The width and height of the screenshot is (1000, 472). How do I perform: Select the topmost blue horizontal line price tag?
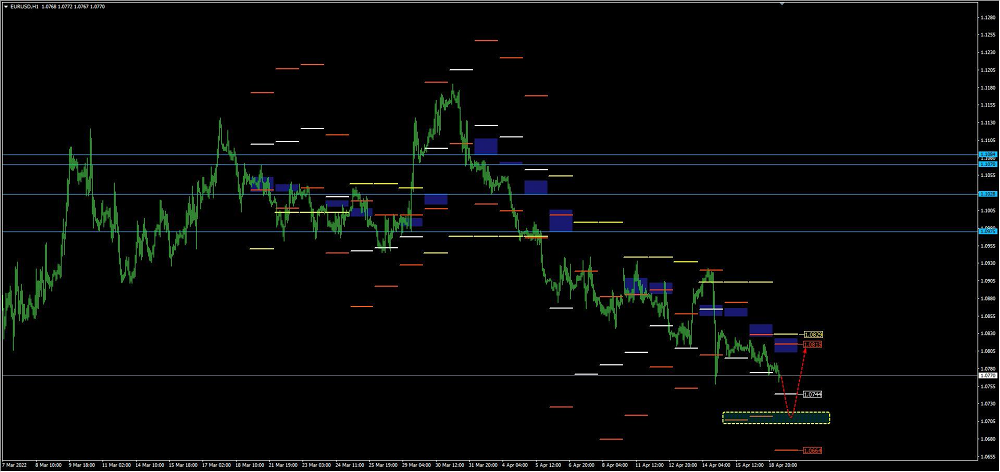(x=986, y=155)
